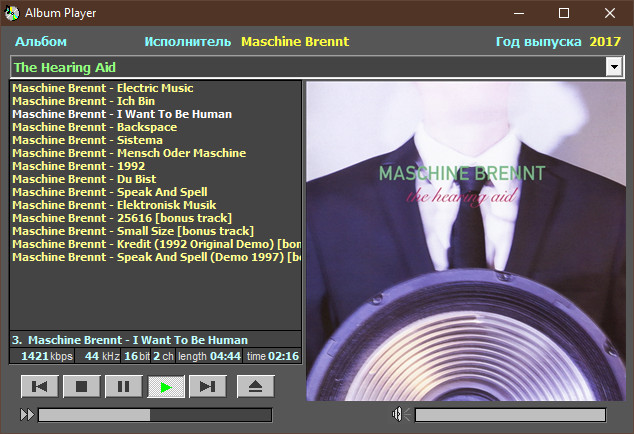The height and width of the screenshot is (434, 634).
Task: Select track 25616 bonus track
Action: 122,218
